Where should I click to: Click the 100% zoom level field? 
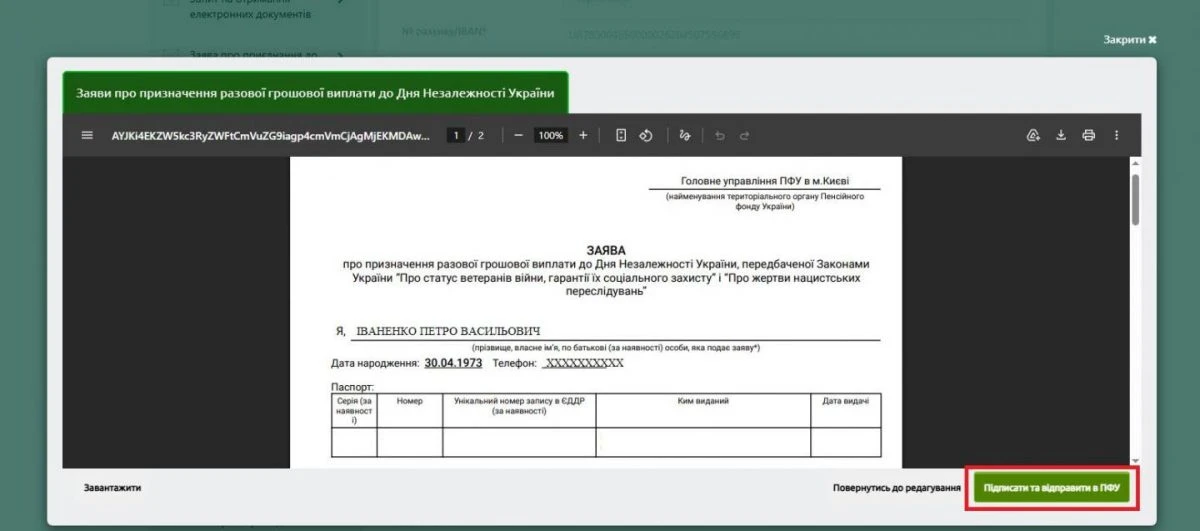(551, 135)
